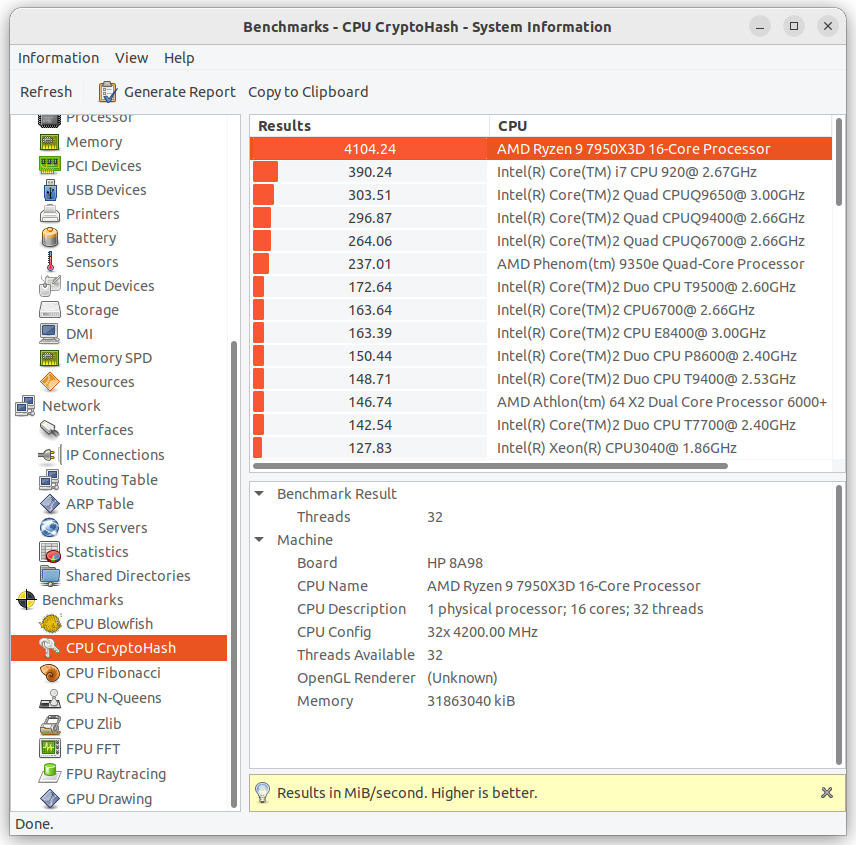This screenshot has width=856, height=845.
Task: Open the ARP Table icon
Action: pyautogui.click(x=49, y=504)
